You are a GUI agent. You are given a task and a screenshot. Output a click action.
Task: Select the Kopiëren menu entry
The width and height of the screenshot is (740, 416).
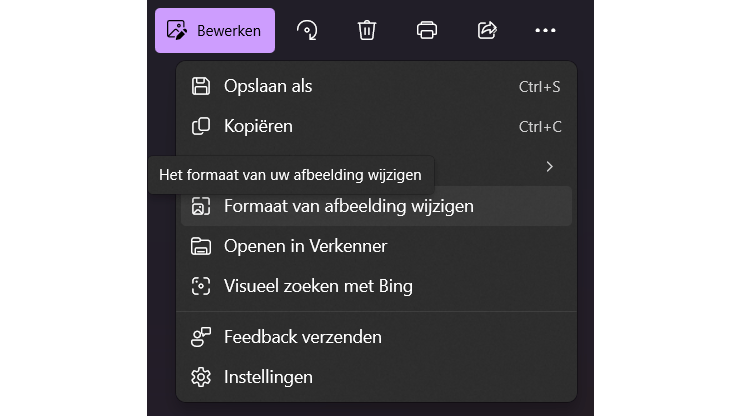(258, 126)
